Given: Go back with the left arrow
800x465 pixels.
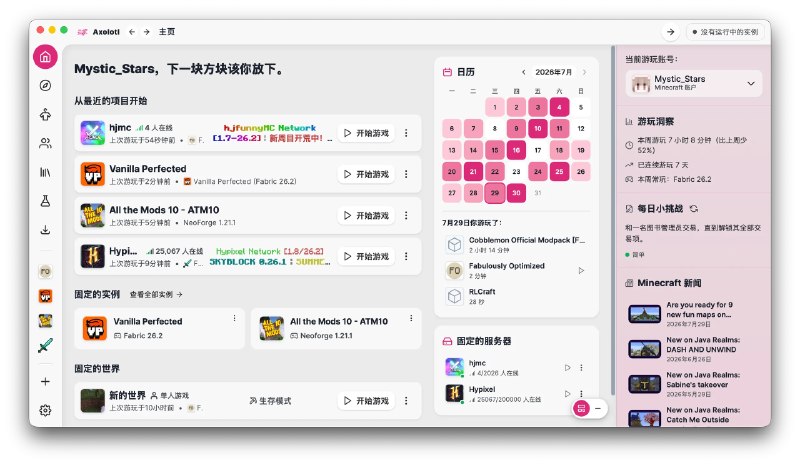Looking at the screenshot, I should click(x=132, y=32).
